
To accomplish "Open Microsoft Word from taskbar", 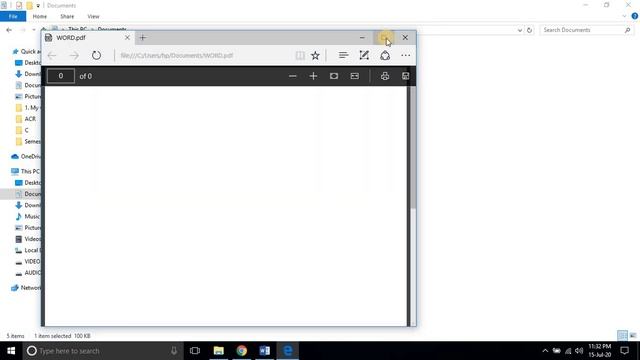I will click(264, 351).
